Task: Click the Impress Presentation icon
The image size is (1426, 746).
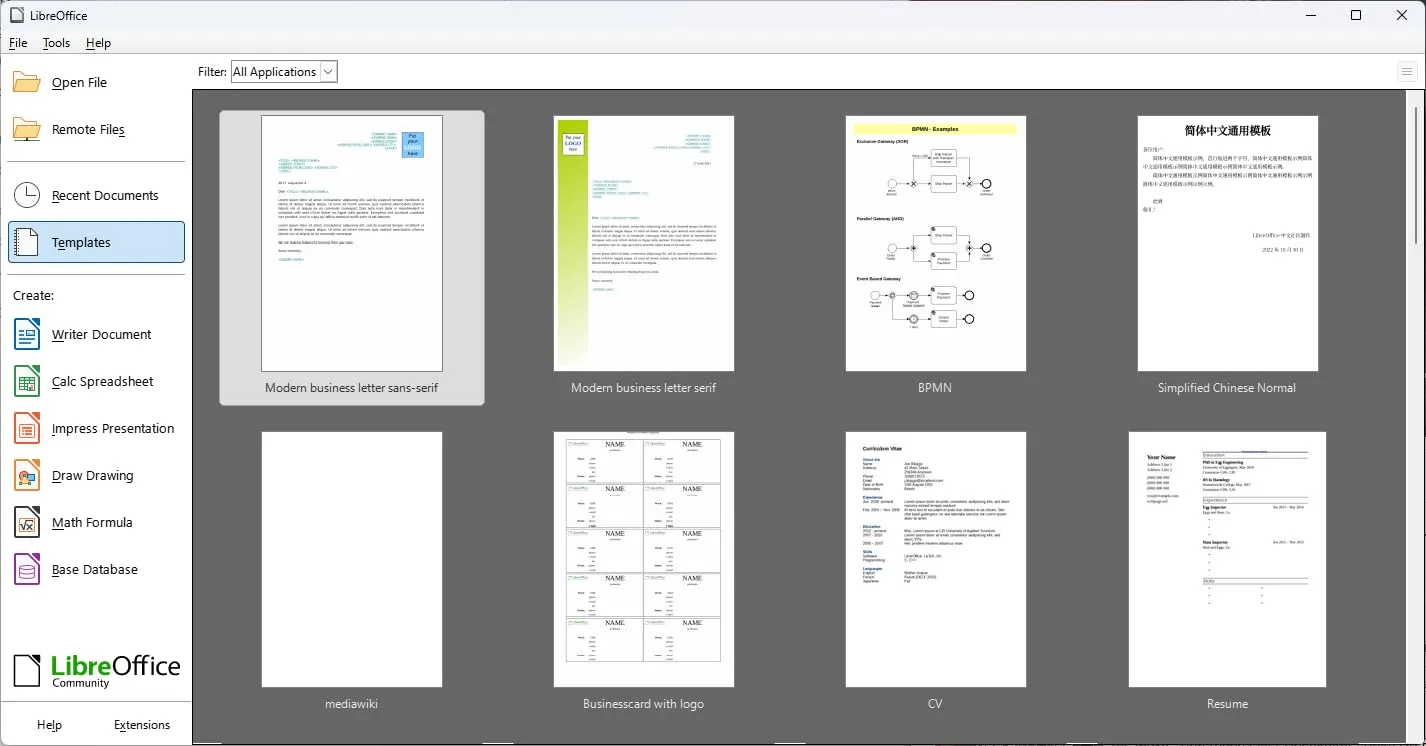Action: (27, 428)
